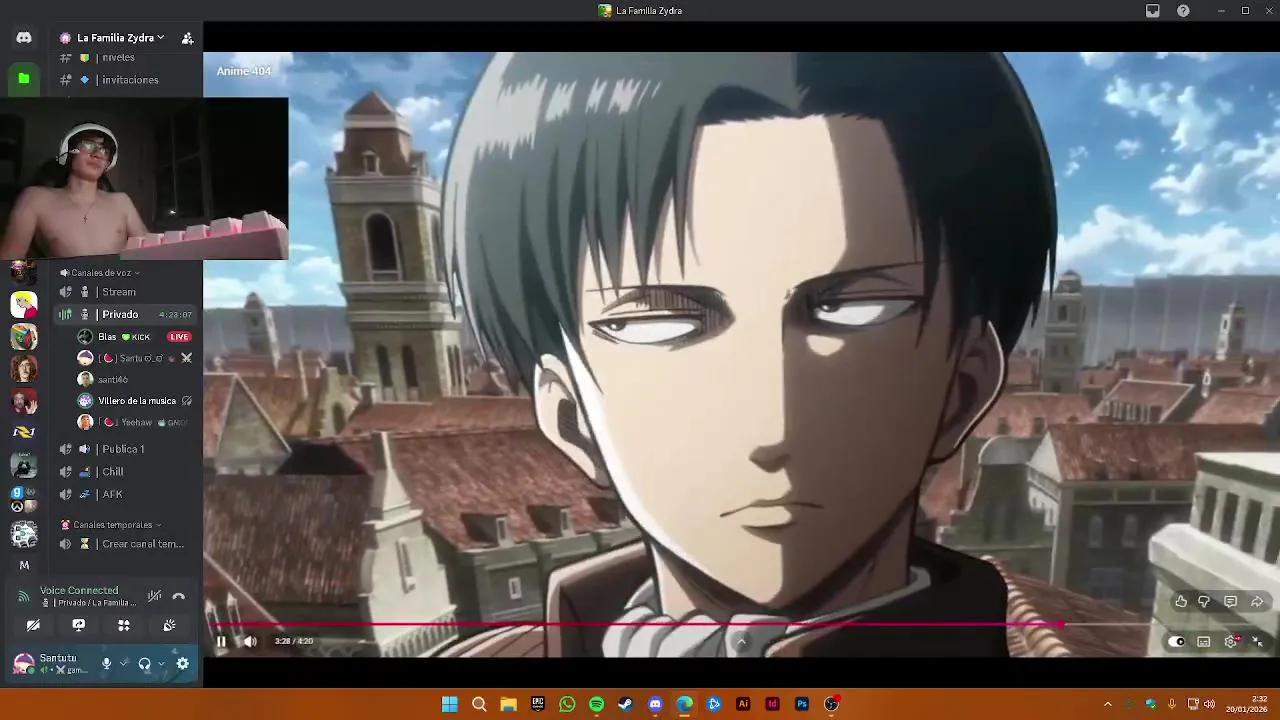
Task: Pause the video playback
Action: (221, 641)
